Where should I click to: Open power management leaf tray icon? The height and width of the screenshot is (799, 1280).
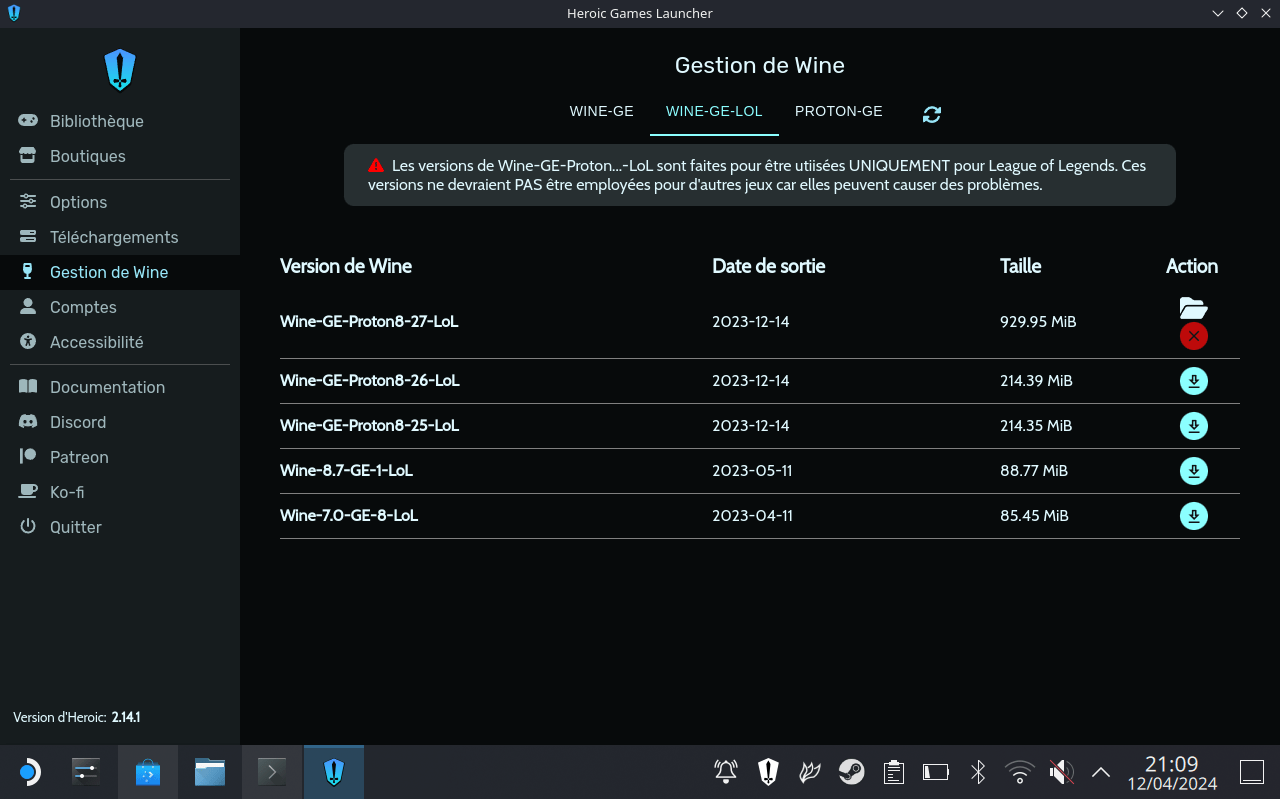[810, 772]
